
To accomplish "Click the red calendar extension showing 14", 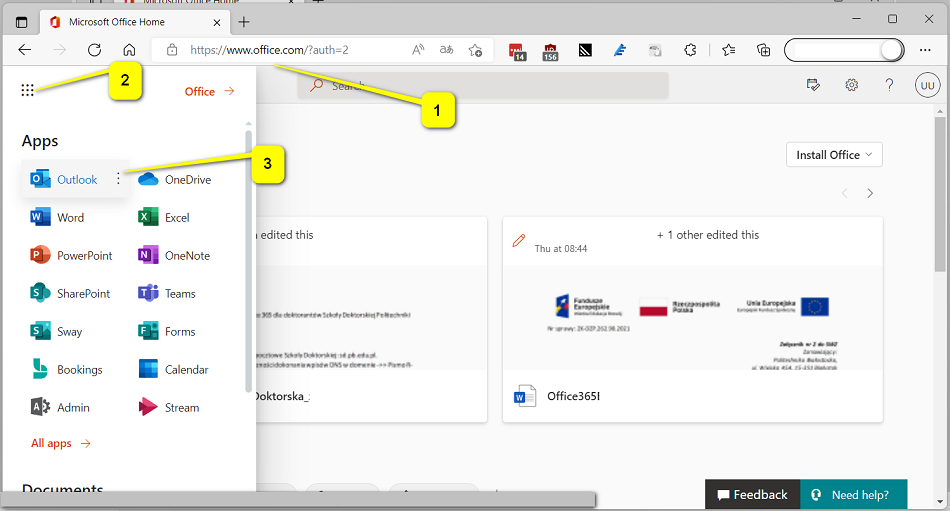I will (517, 52).
